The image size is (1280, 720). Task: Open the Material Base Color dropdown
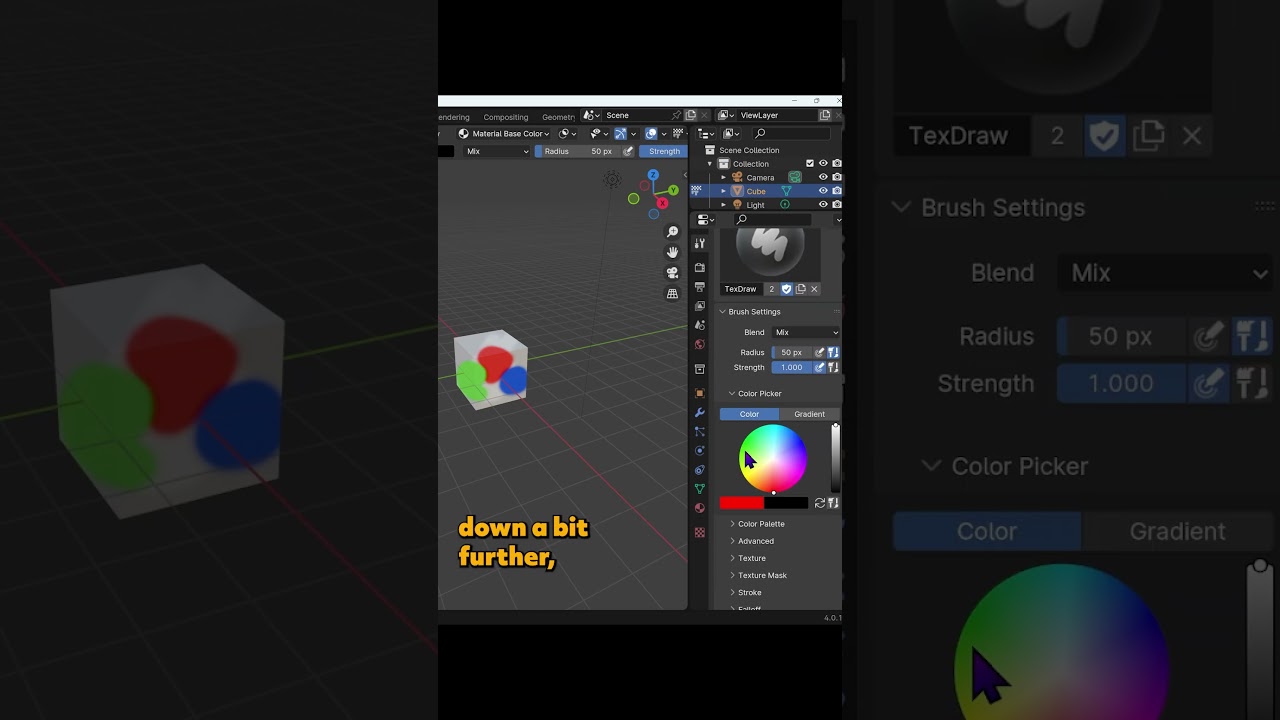504,134
